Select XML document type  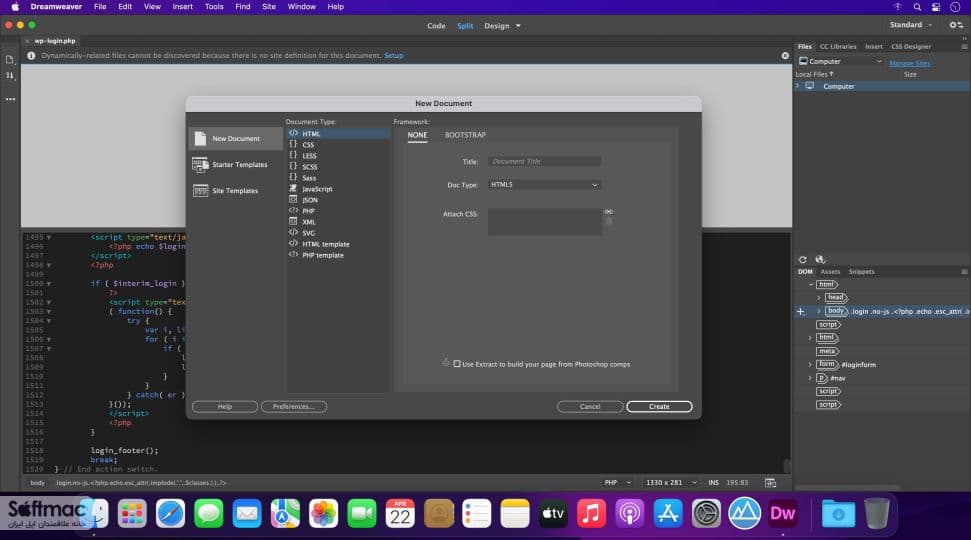pos(337,222)
